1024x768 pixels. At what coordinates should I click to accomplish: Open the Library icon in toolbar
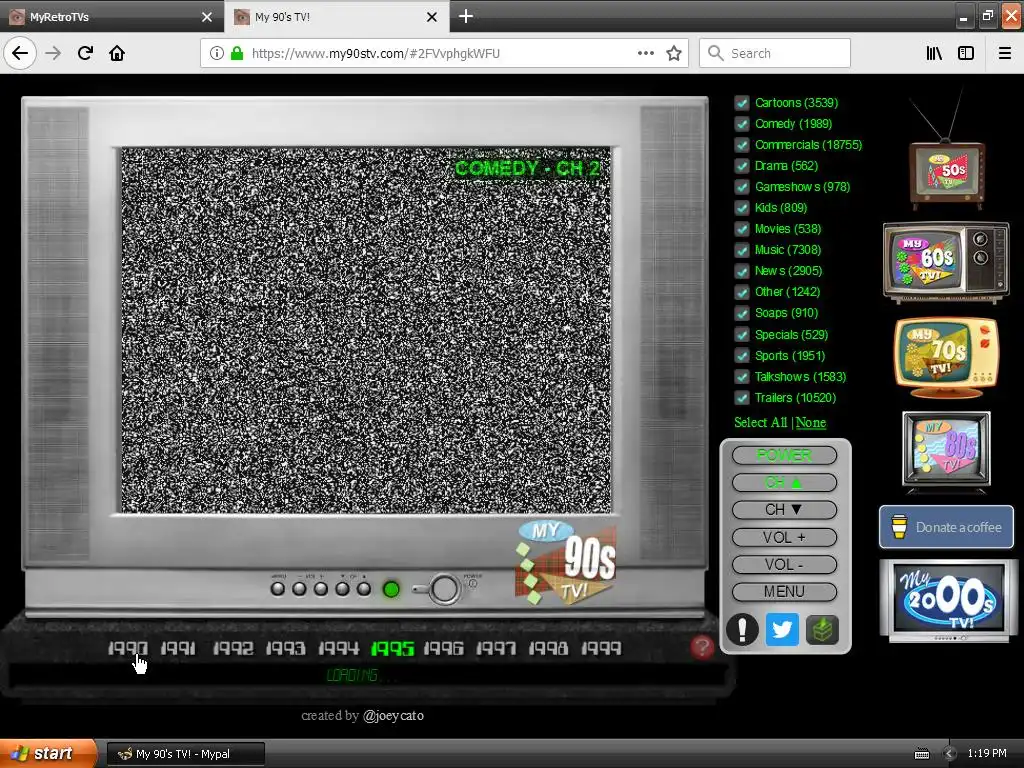point(934,53)
